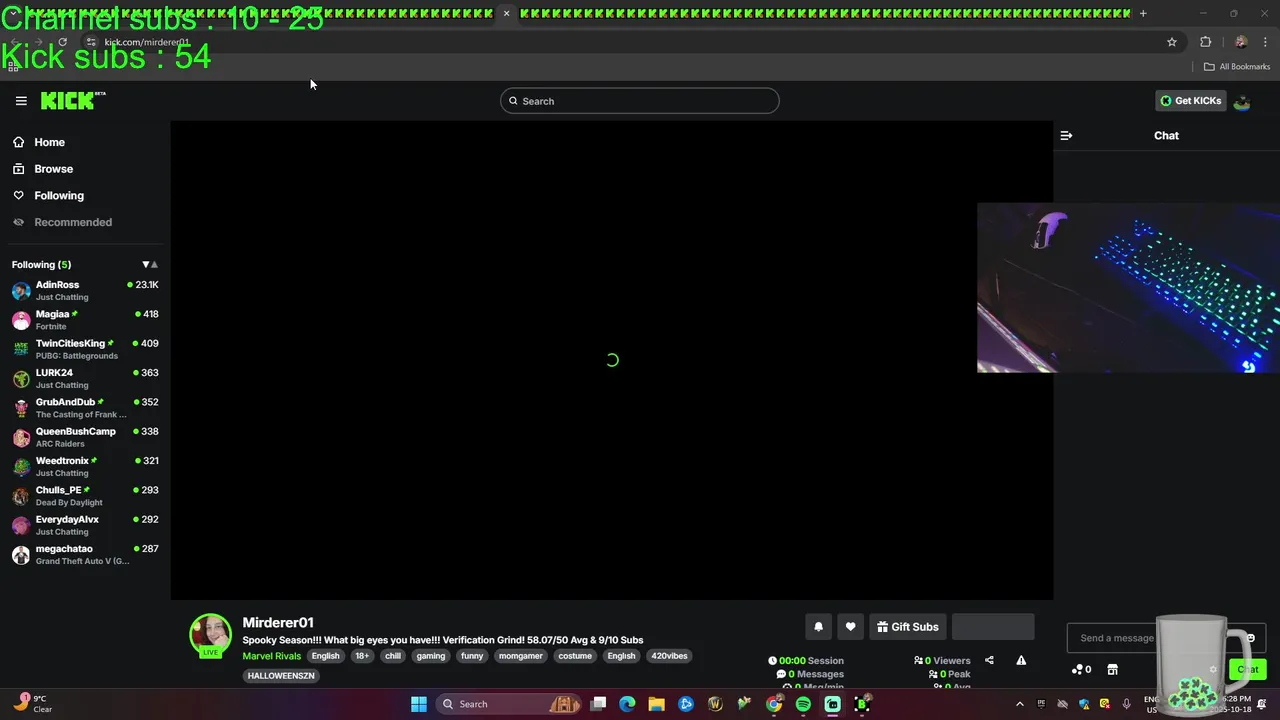Screen dimensions: 1280x720
Task: Open the Windows Start menu
Action: click(418, 704)
